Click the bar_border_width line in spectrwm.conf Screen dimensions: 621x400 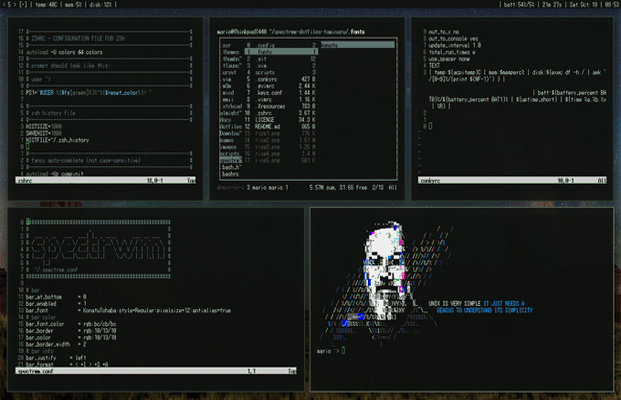tap(56, 344)
